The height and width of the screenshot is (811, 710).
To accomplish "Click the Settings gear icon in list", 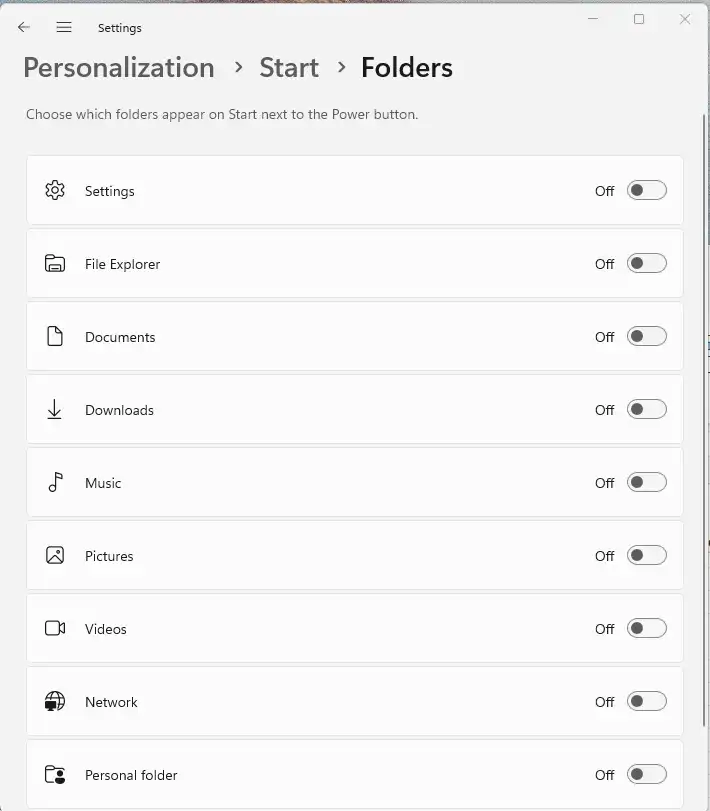I will (x=55, y=190).
